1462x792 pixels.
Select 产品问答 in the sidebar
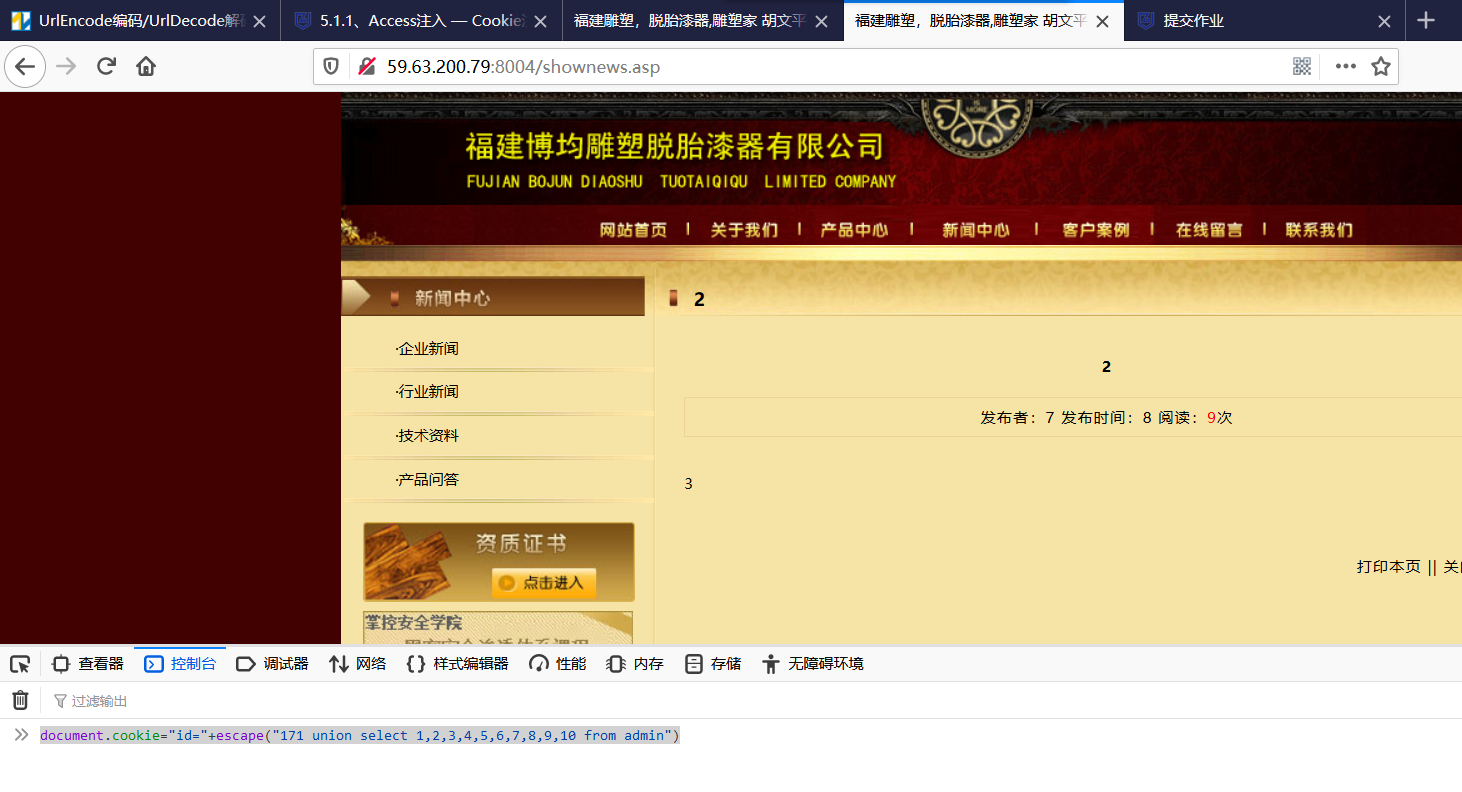coord(427,480)
